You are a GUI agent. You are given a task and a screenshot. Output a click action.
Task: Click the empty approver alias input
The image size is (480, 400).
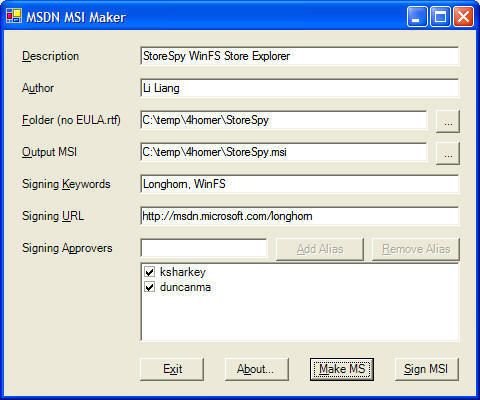(204, 248)
